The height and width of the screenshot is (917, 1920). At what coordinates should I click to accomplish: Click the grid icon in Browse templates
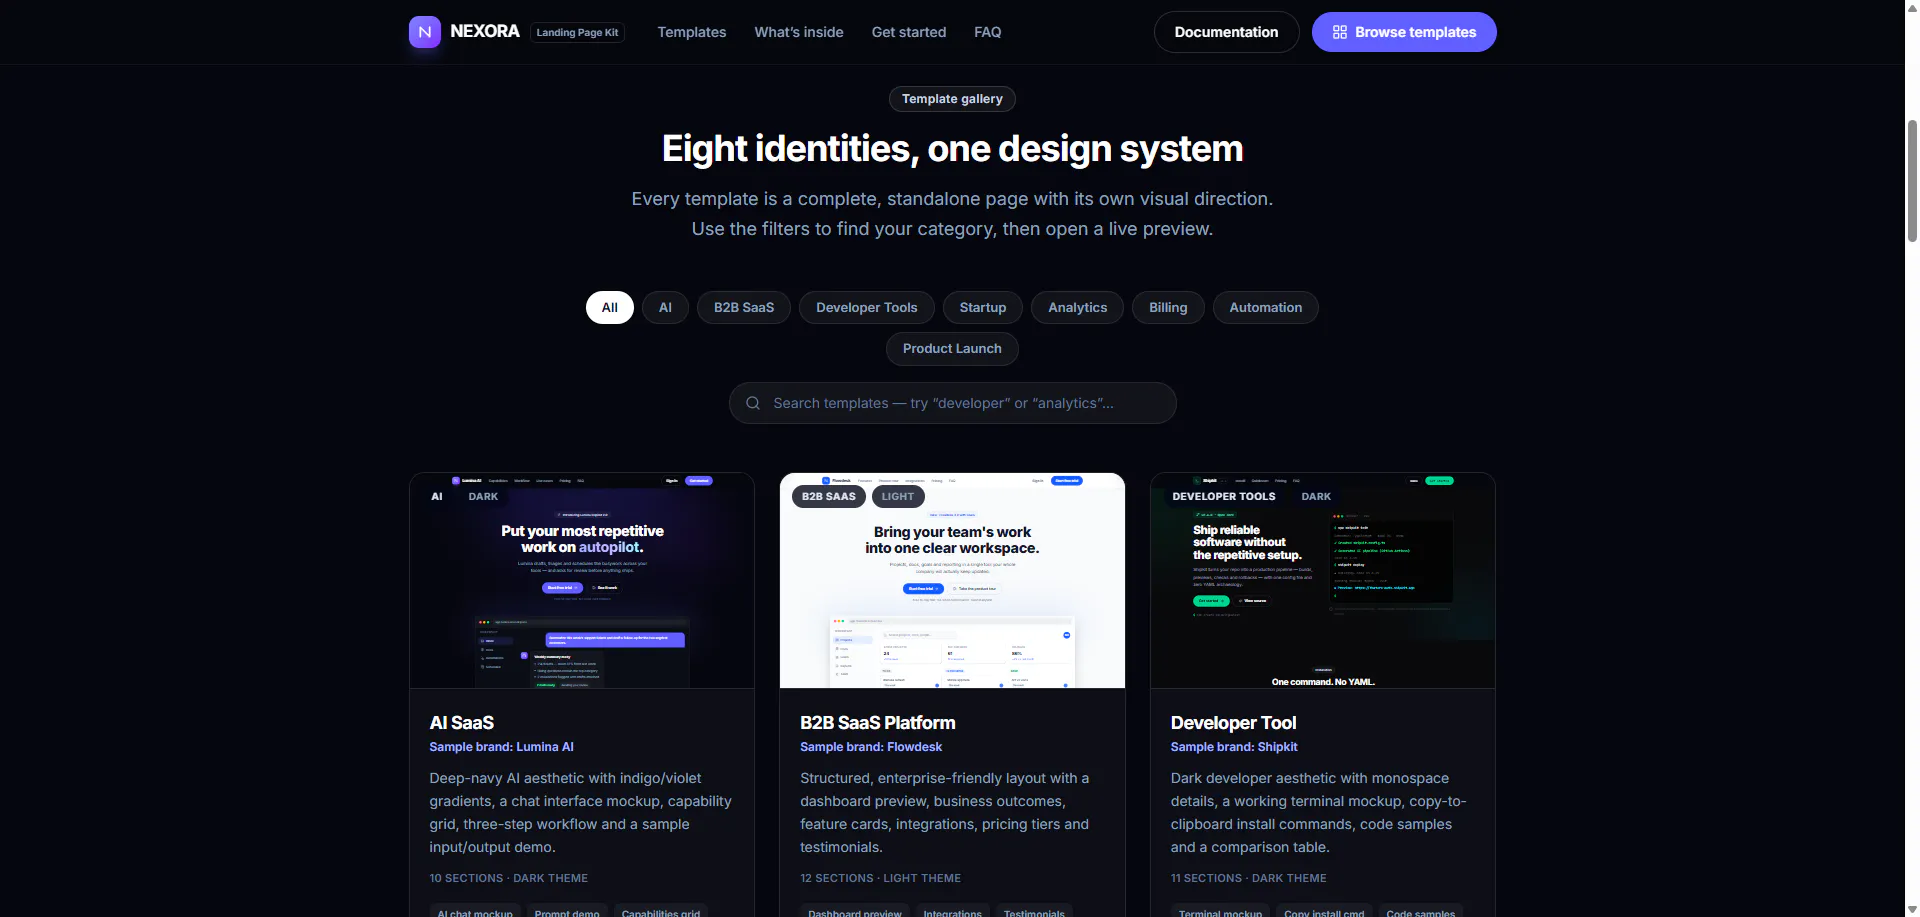(x=1340, y=32)
